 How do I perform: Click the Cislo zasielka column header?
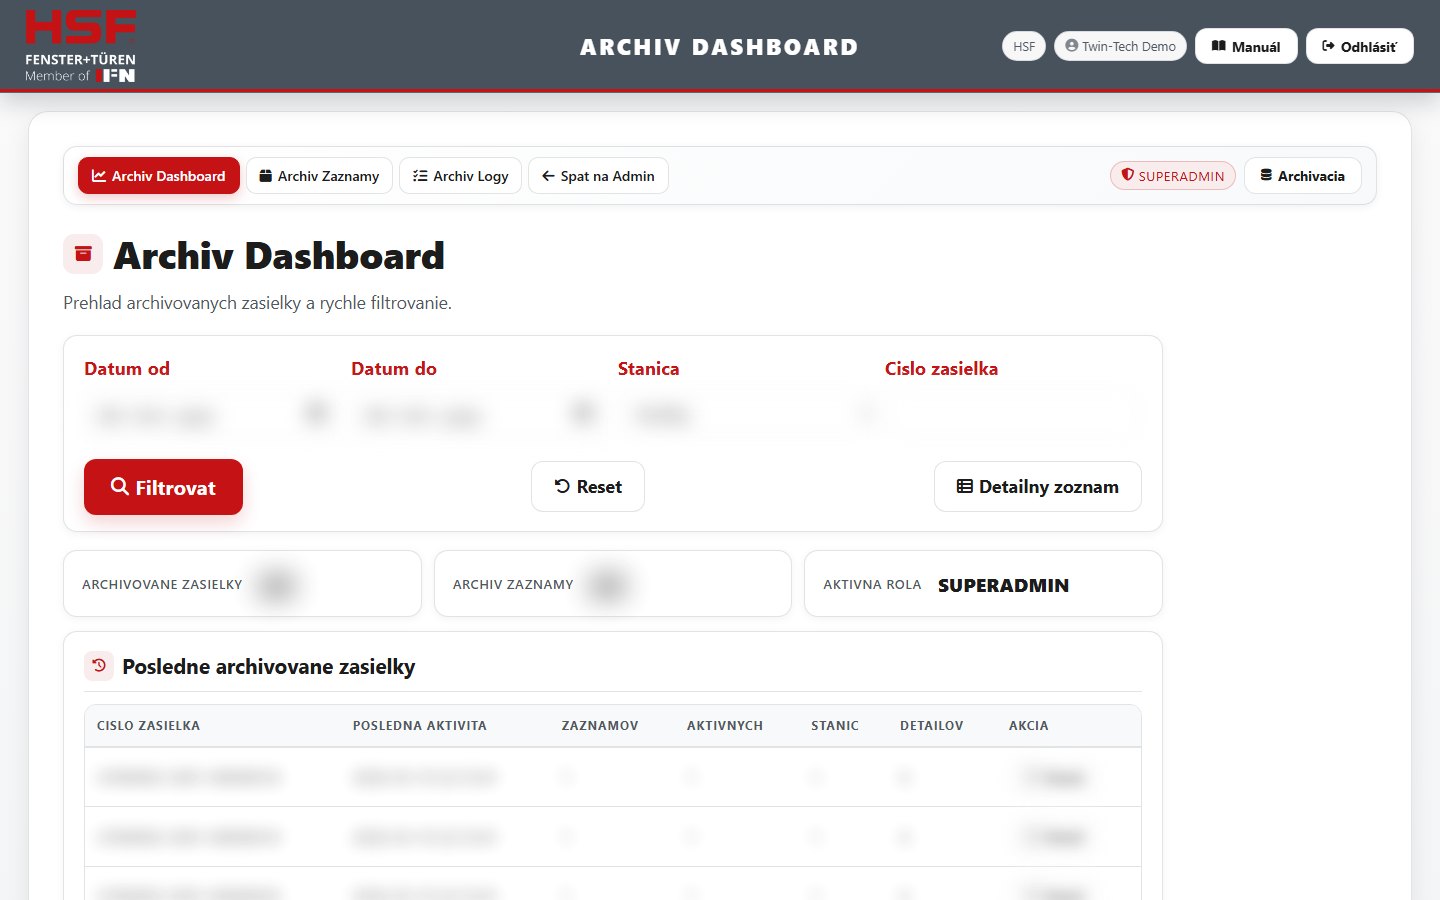[148, 726]
